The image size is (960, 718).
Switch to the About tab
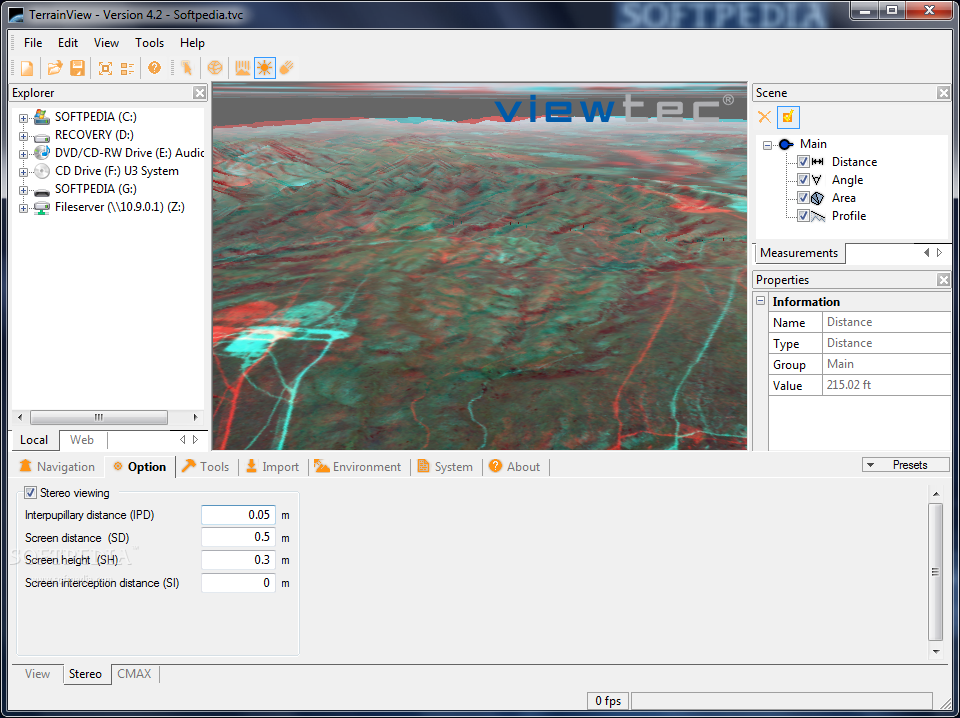tap(515, 466)
